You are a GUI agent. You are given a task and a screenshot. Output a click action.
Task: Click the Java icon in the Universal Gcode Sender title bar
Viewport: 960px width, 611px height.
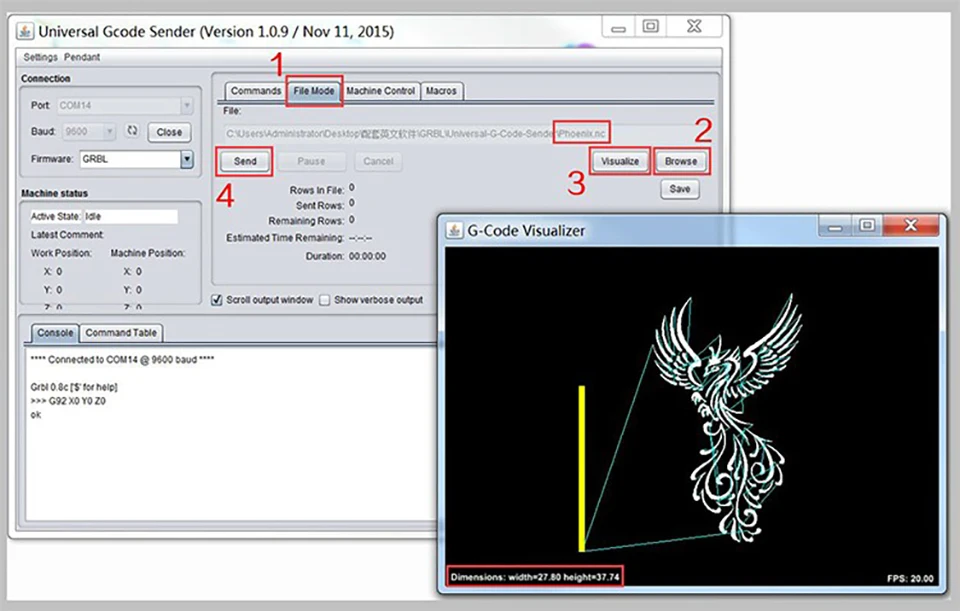click(25, 31)
